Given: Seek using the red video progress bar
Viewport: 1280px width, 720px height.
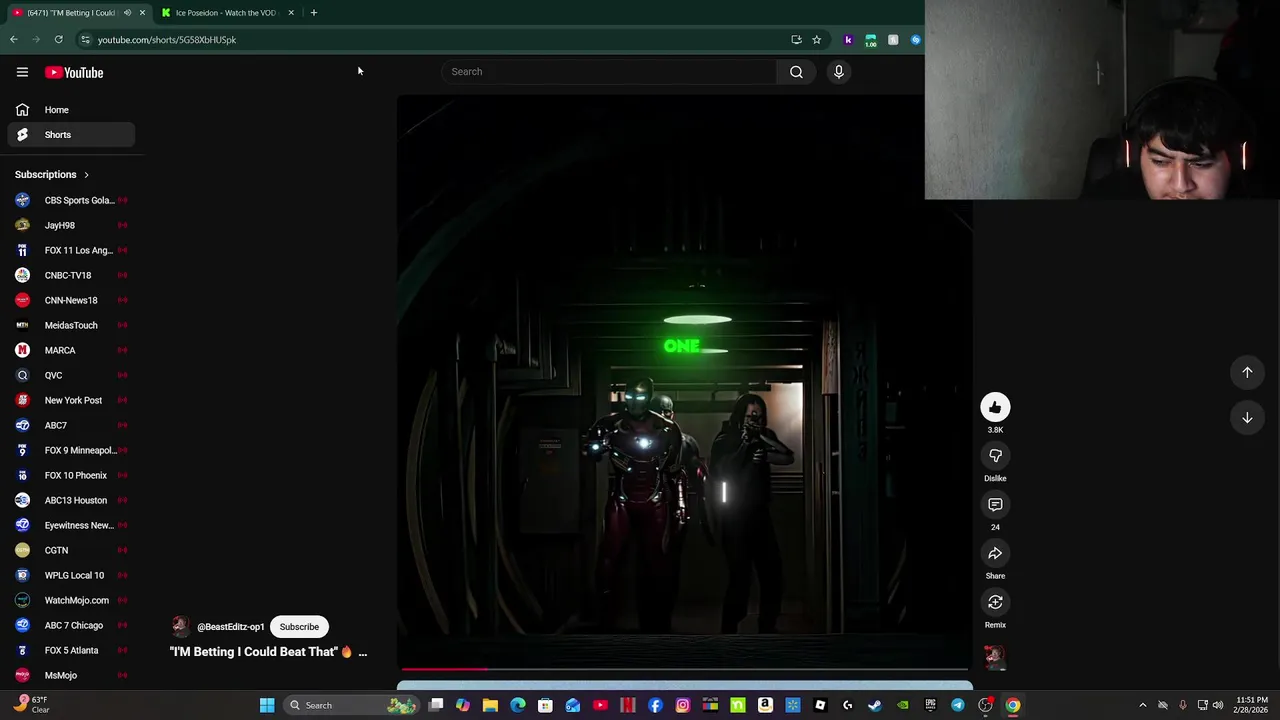Looking at the screenshot, I should point(685,669).
